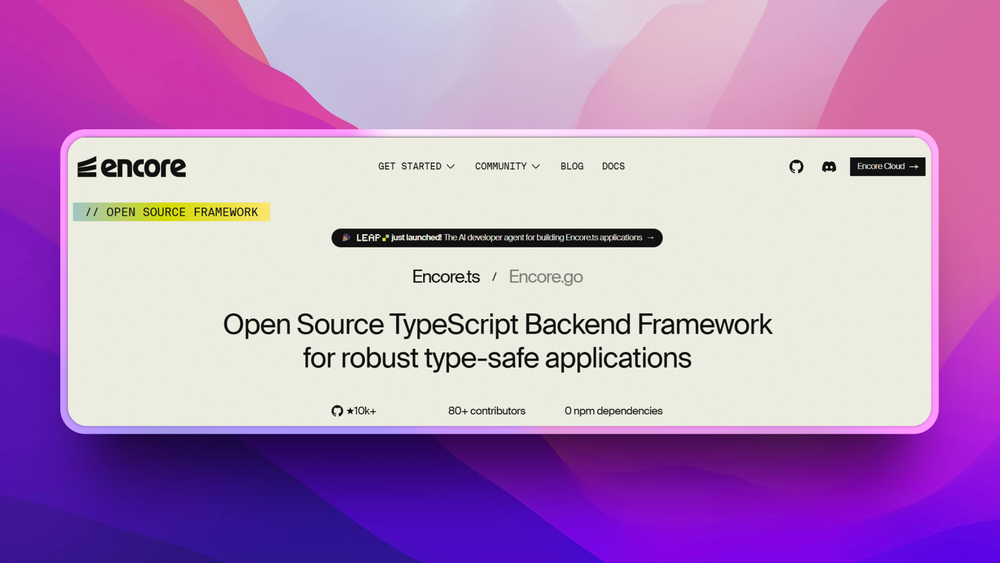Open the Discord icon link

point(828,166)
